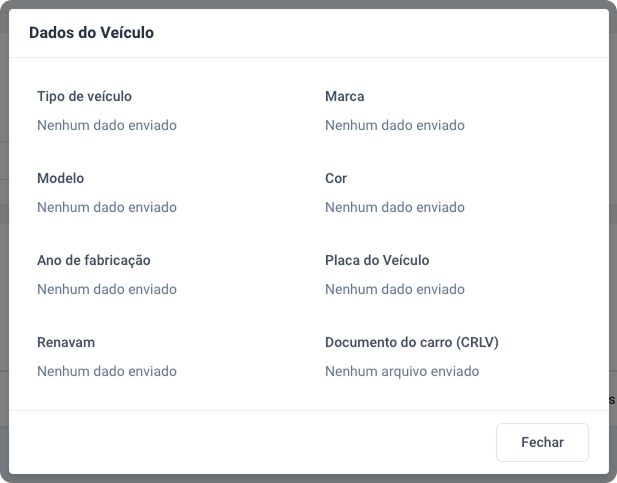Click the empty footer area left of Fechar
This screenshot has height=483, width=617.
[x=250, y=442]
